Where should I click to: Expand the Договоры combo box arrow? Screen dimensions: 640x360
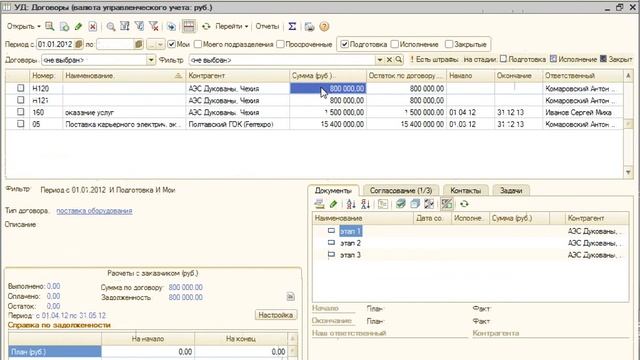pyautogui.click(x=151, y=60)
